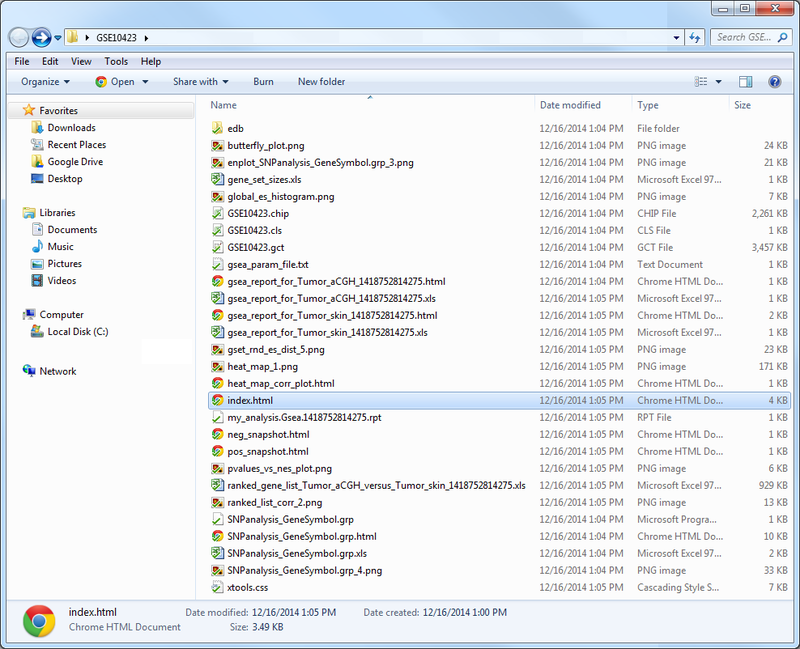This screenshot has height=649, width=800.
Task: Select pvalues_vs_nes_plot.png file name
Action: pyautogui.click(x=280, y=468)
